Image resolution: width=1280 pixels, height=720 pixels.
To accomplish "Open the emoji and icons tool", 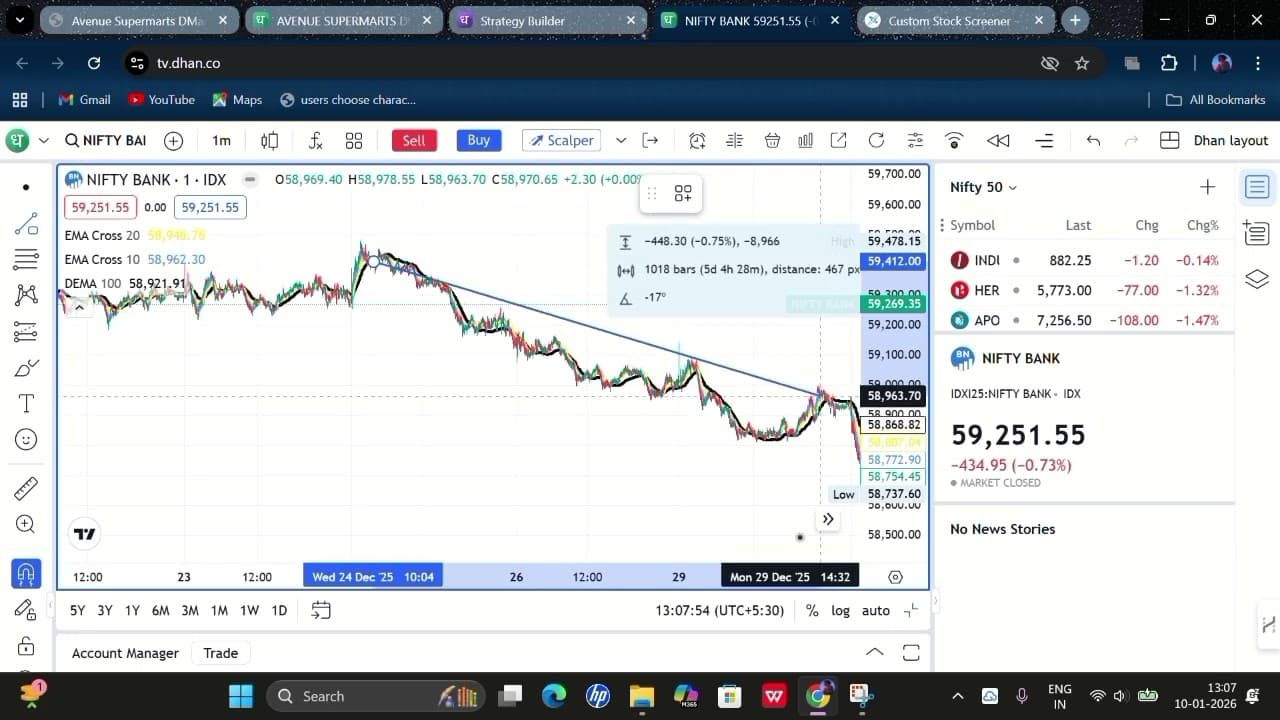I will click(x=26, y=439).
